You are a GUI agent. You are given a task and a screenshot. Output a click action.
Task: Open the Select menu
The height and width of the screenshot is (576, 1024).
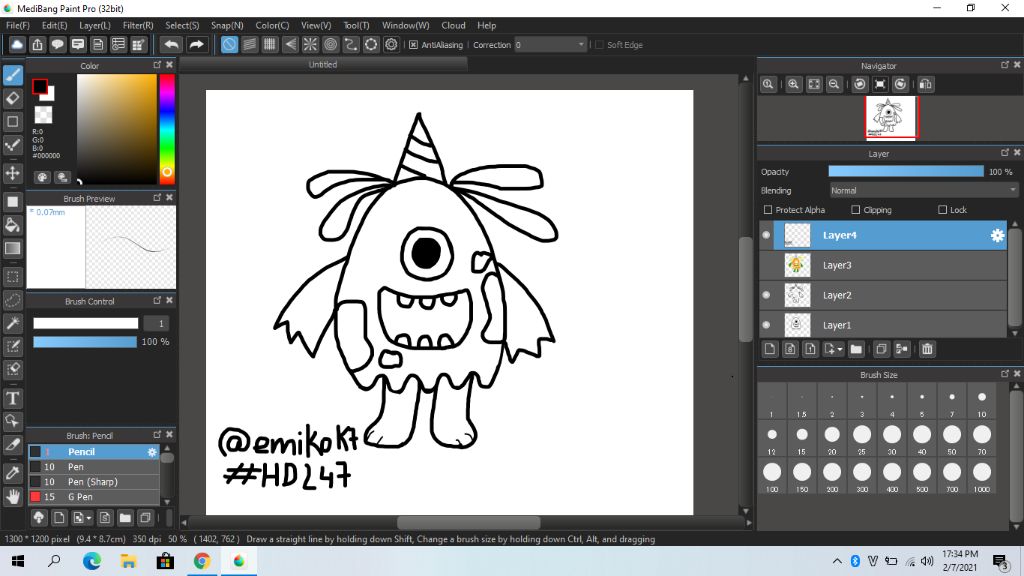click(182, 25)
